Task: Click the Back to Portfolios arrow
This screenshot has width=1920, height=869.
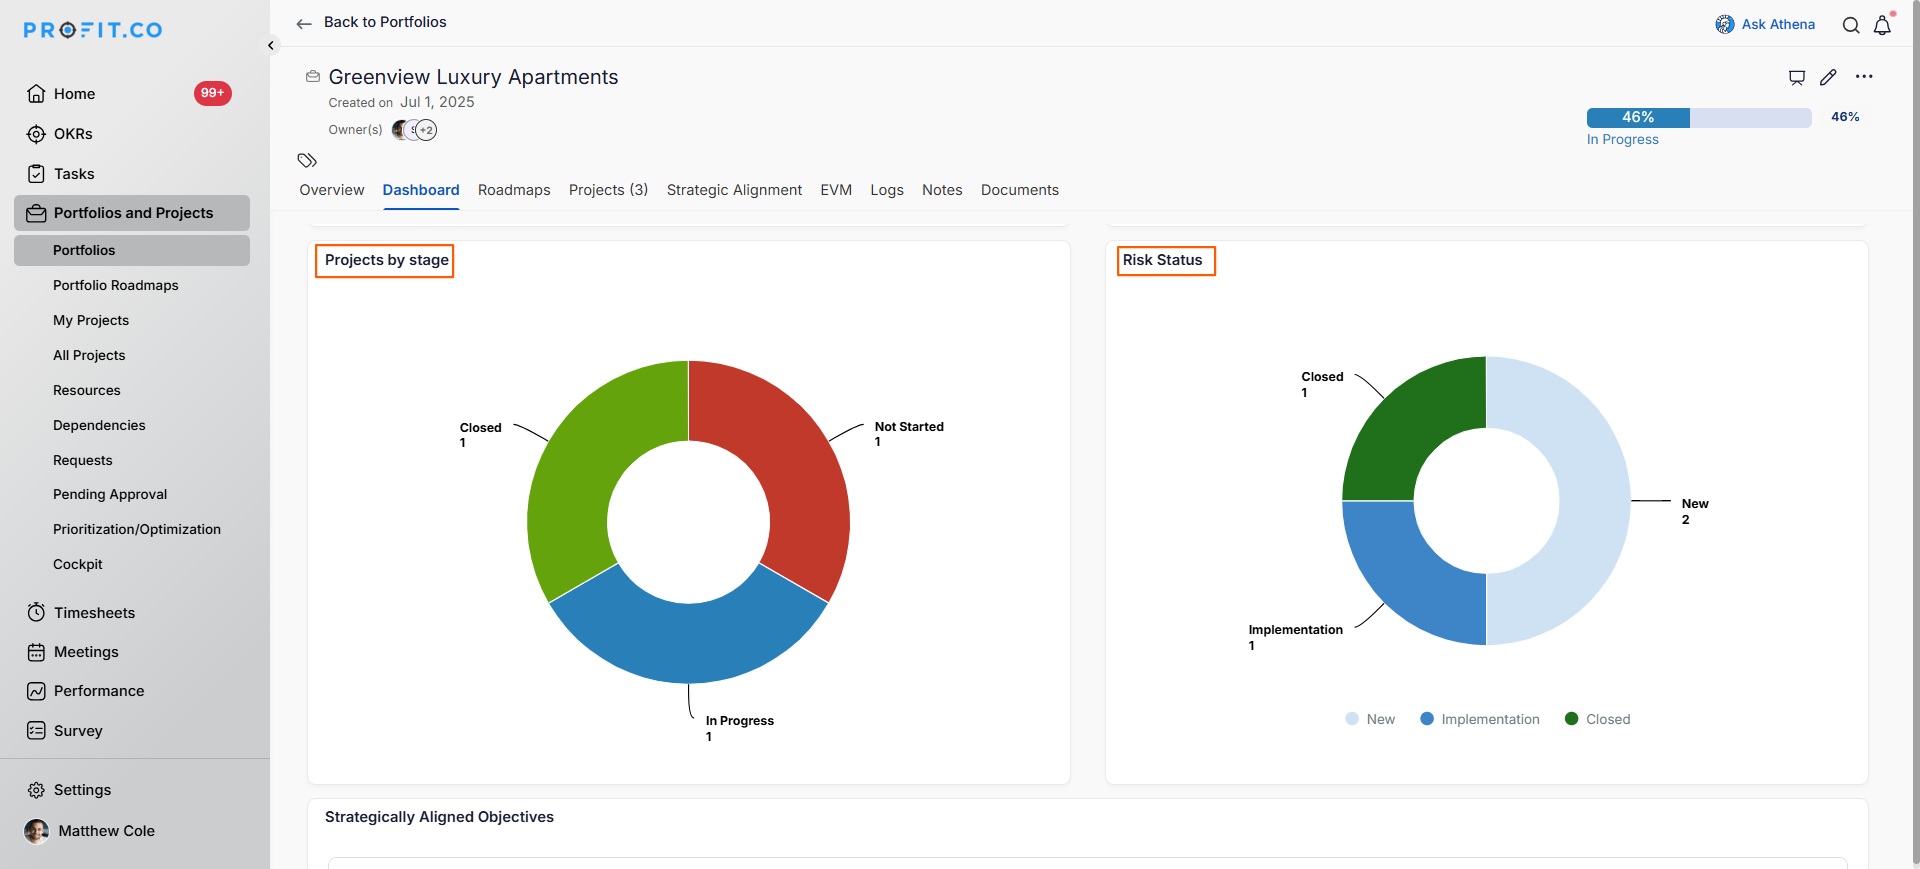Action: [x=304, y=23]
